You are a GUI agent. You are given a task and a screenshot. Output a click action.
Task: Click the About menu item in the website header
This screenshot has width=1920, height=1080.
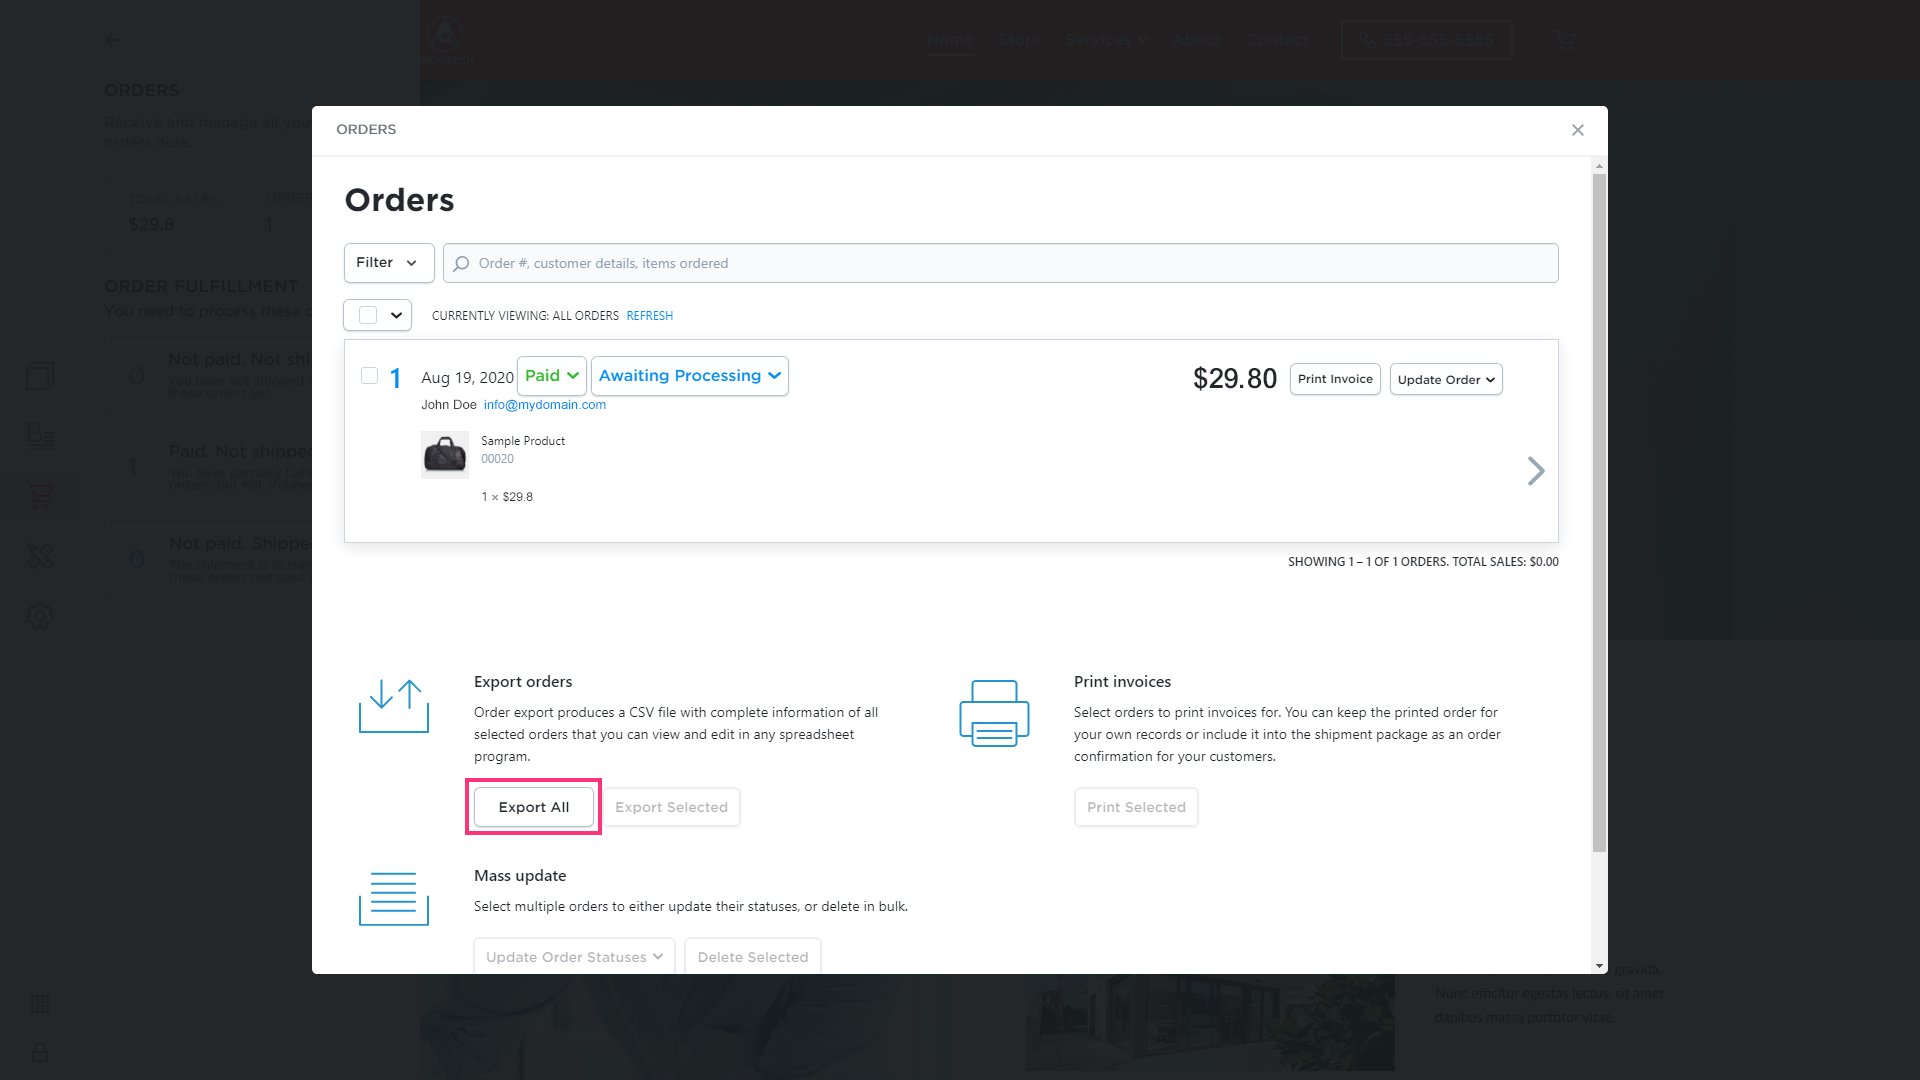(x=1197, y=40)
